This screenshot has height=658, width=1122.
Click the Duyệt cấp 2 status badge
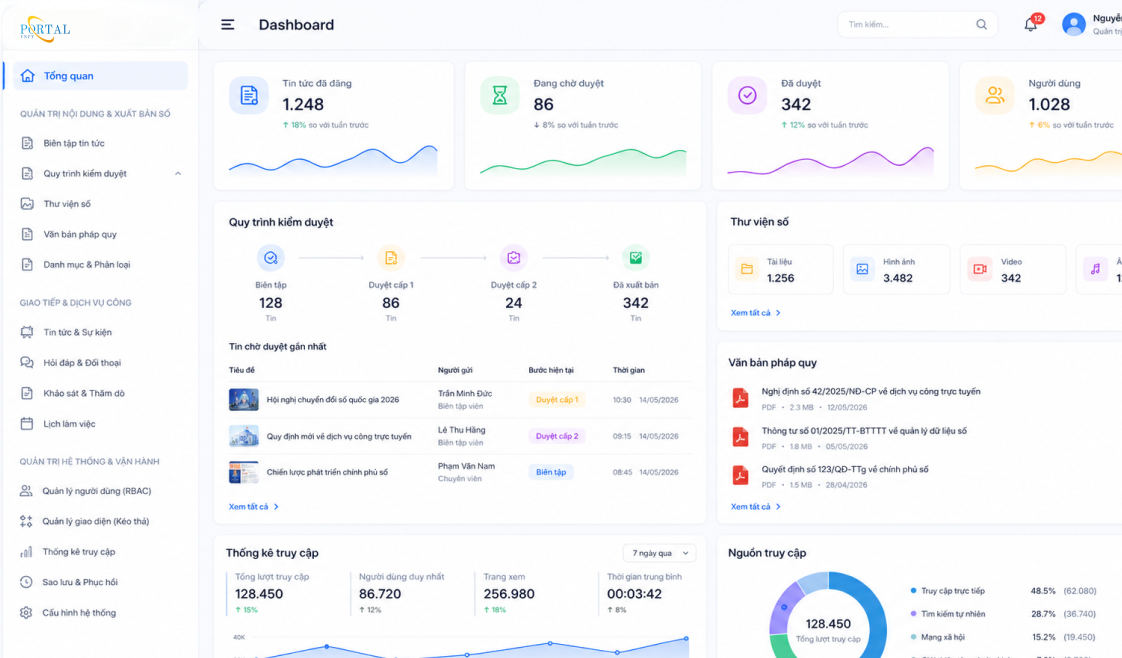[557, 436]
